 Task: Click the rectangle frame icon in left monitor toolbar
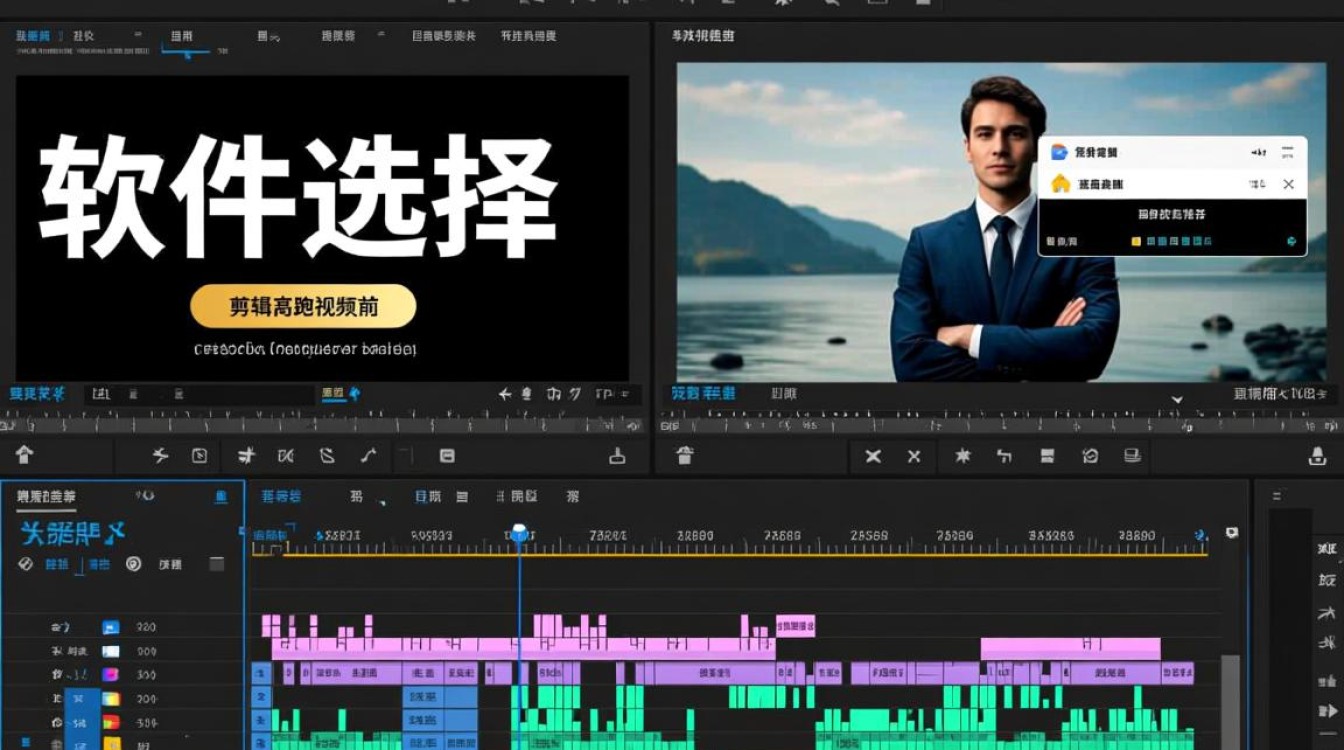click(447, 456)
